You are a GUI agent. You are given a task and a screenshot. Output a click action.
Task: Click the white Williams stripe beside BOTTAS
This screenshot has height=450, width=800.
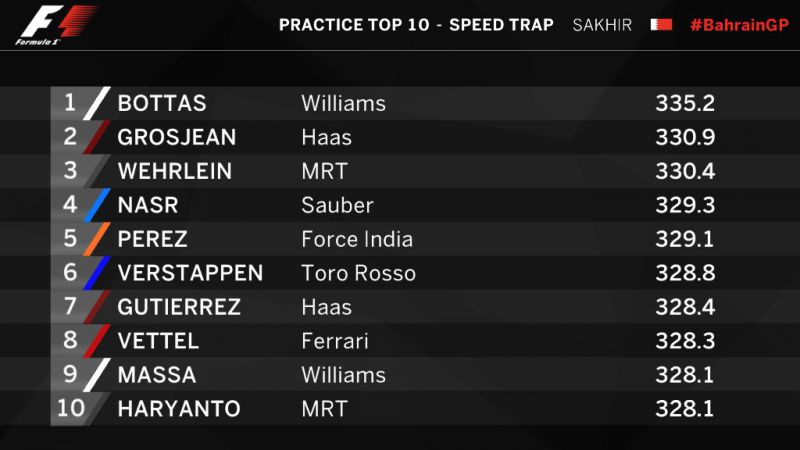pos(96,103)
